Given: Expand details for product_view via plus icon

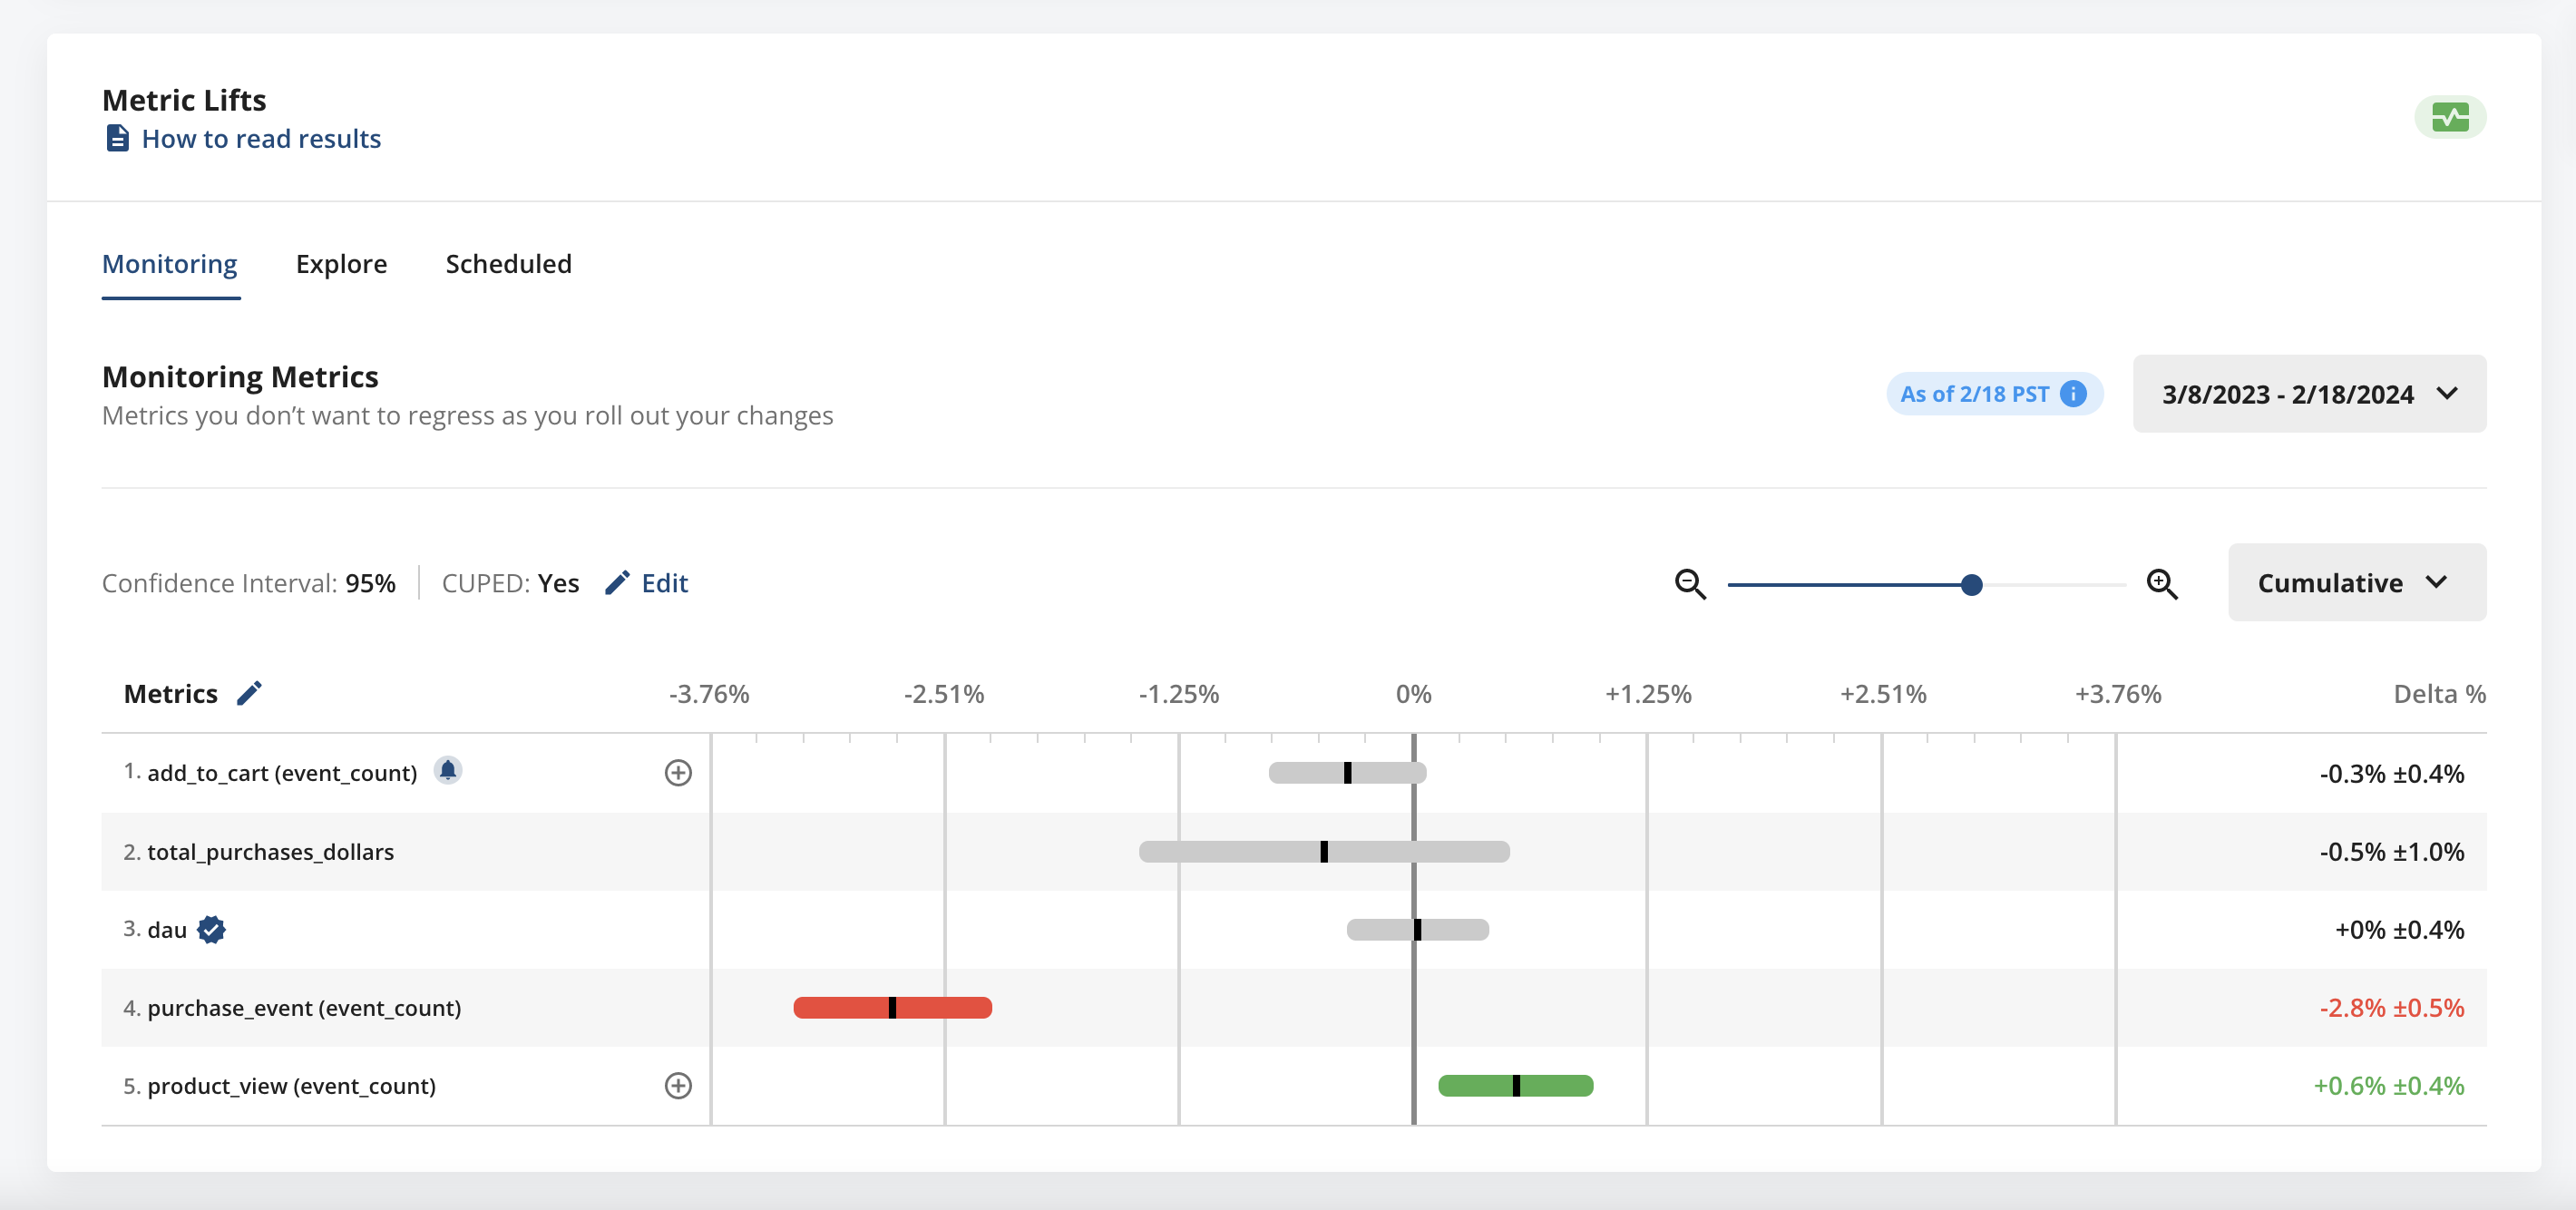Looking at the screenshot, I should coord(678,1086).
